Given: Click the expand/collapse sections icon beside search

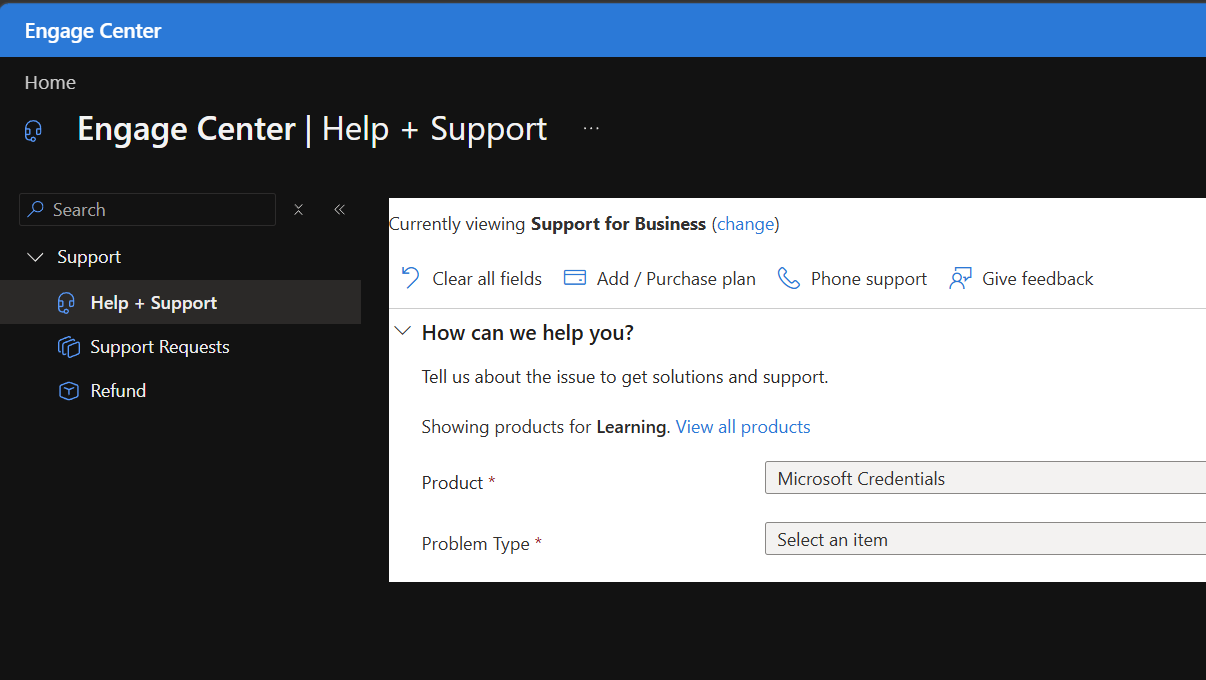Looking at the screenshot, I should 298,209.
